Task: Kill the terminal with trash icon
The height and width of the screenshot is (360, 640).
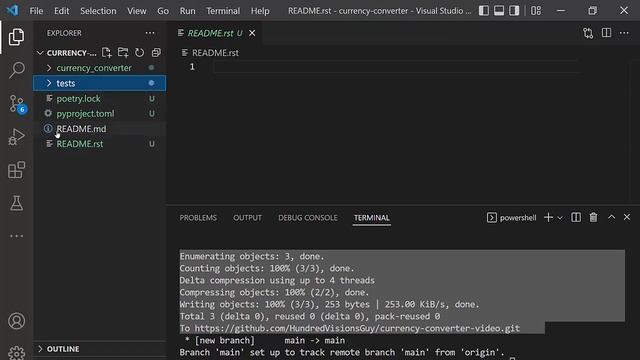Action: (x=593, y=218)
